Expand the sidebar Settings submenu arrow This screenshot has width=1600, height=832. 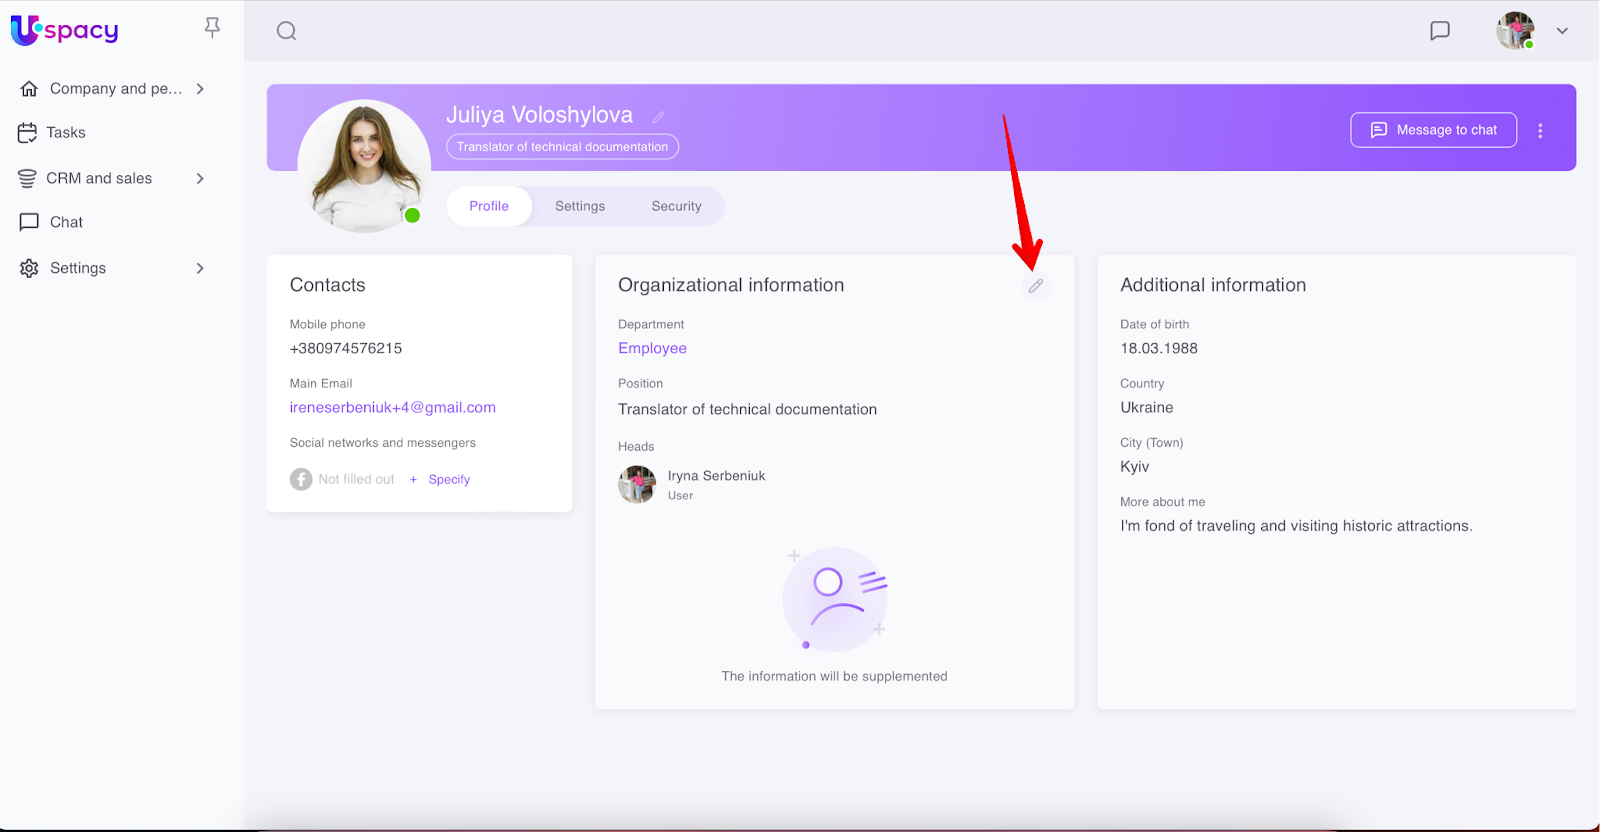[200, 268]
